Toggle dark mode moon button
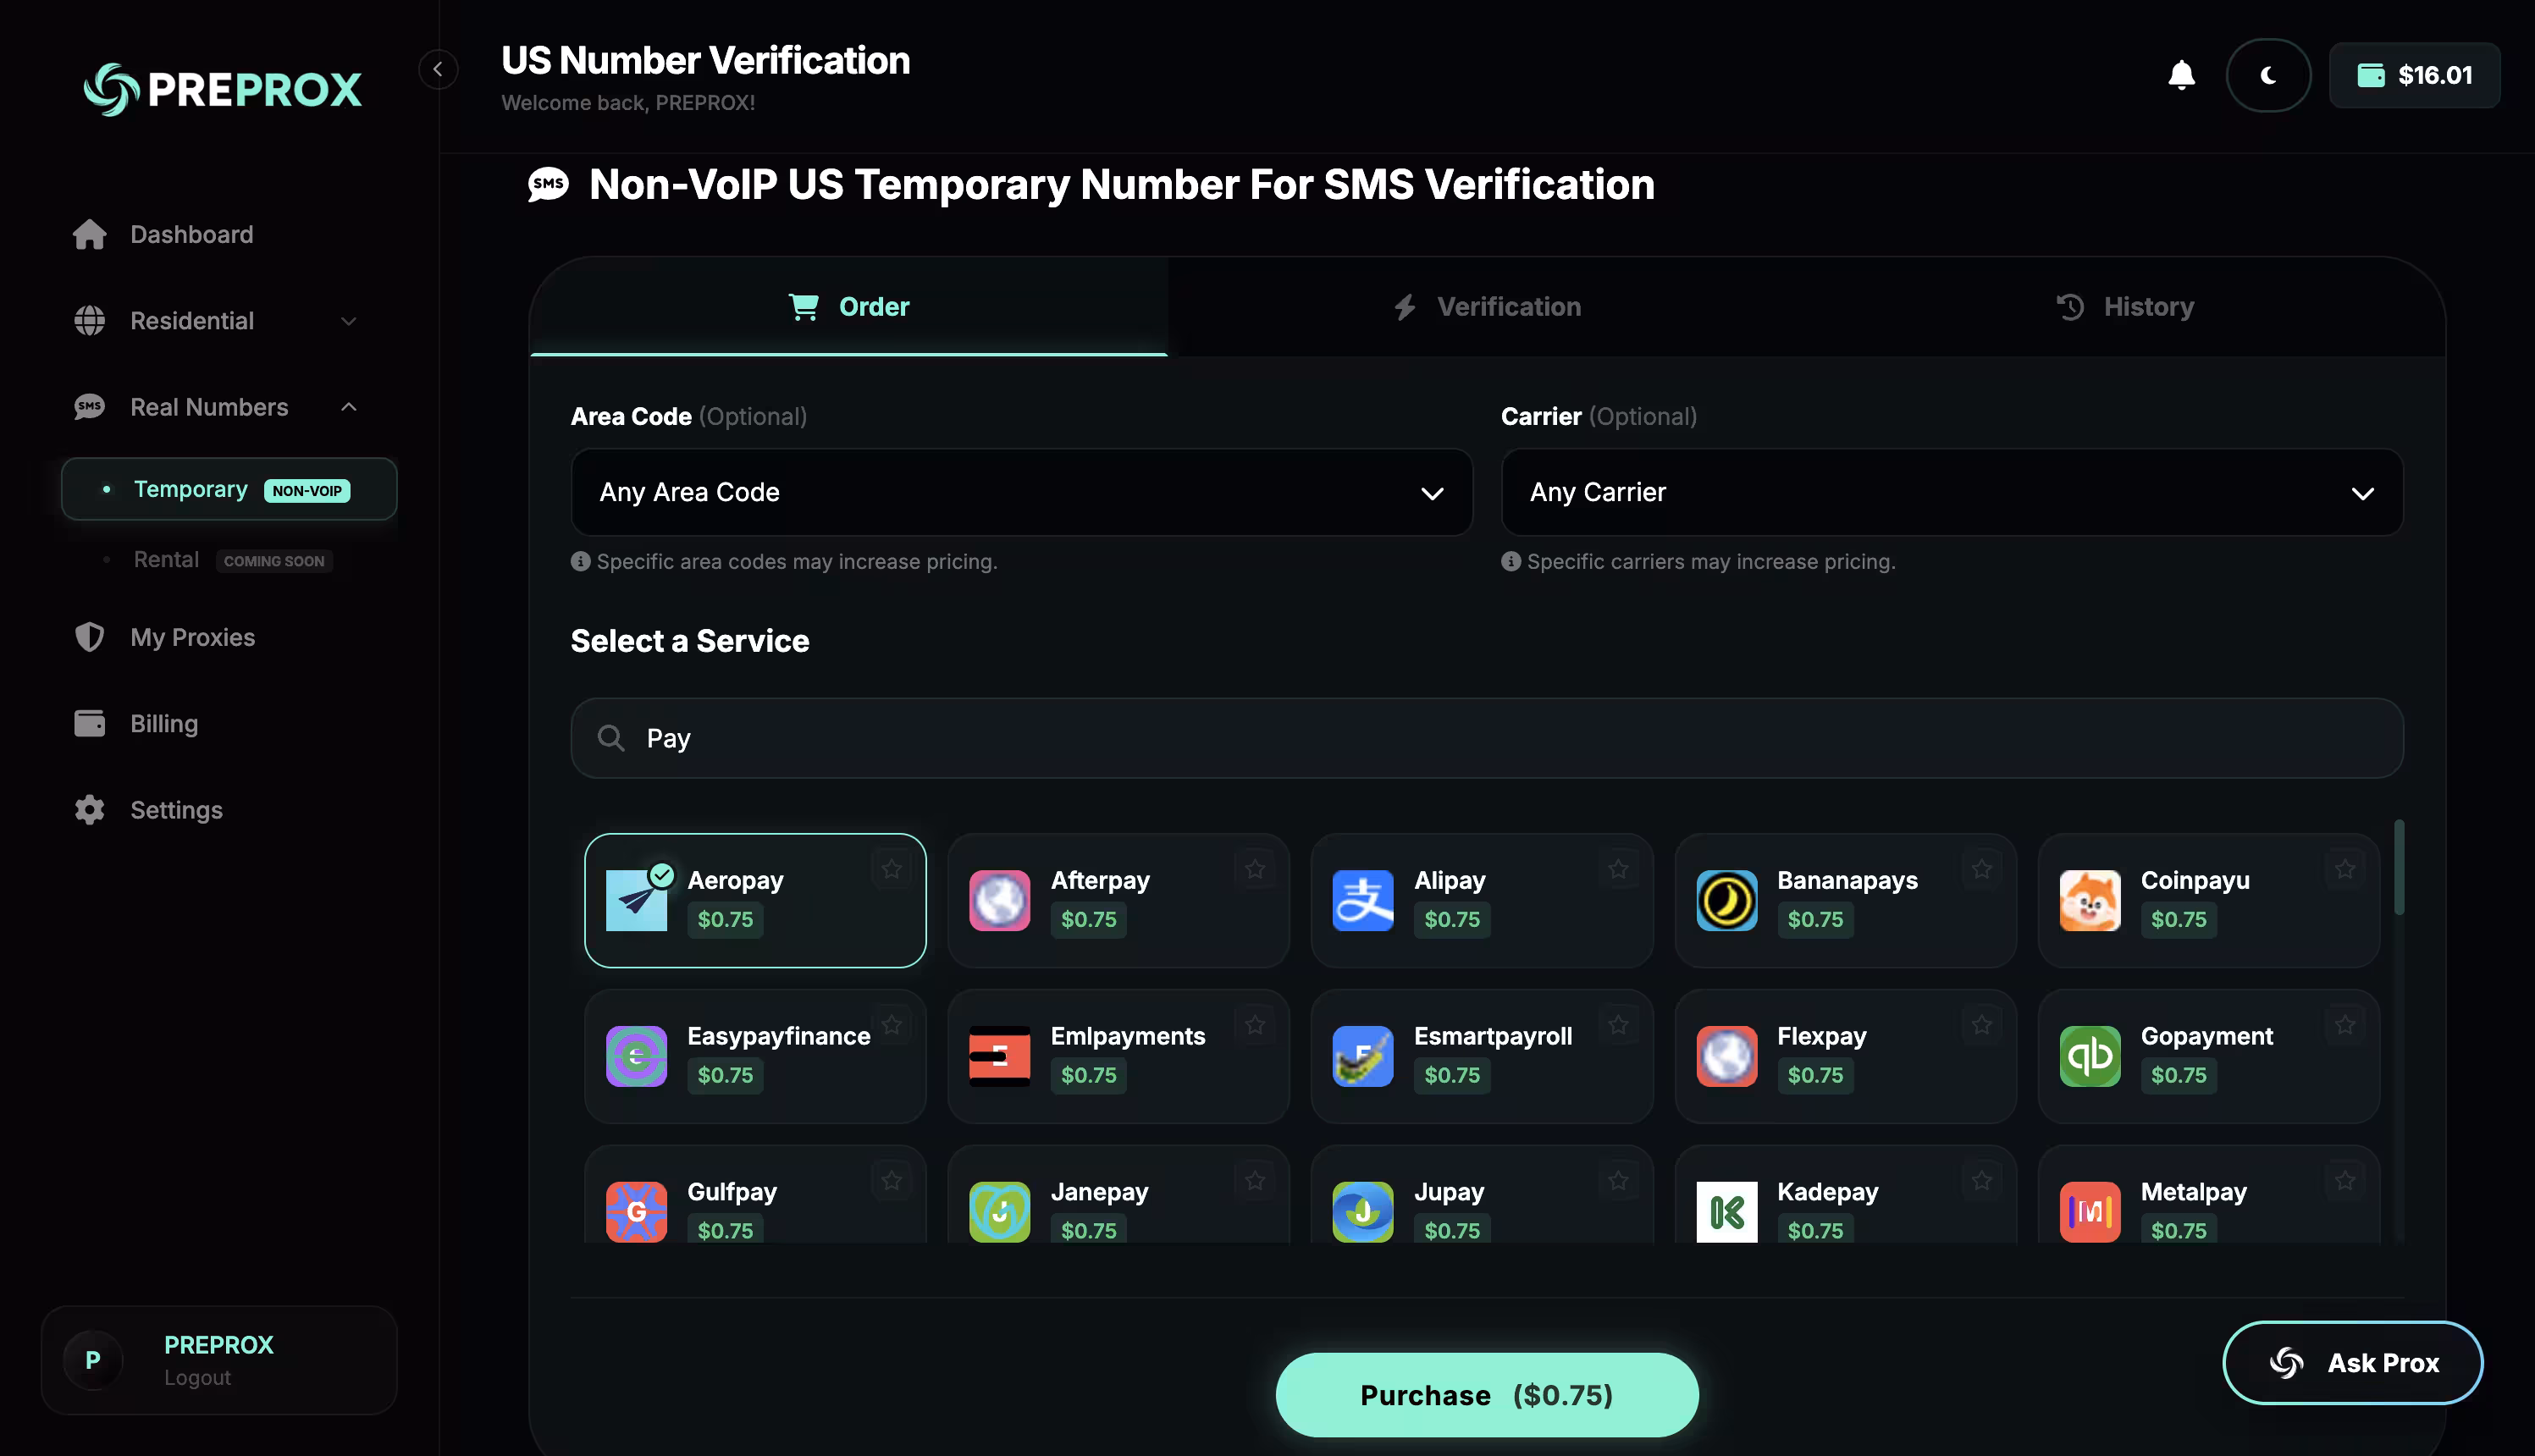This screenshot has width=2535, height=1456. [2268, 75]
